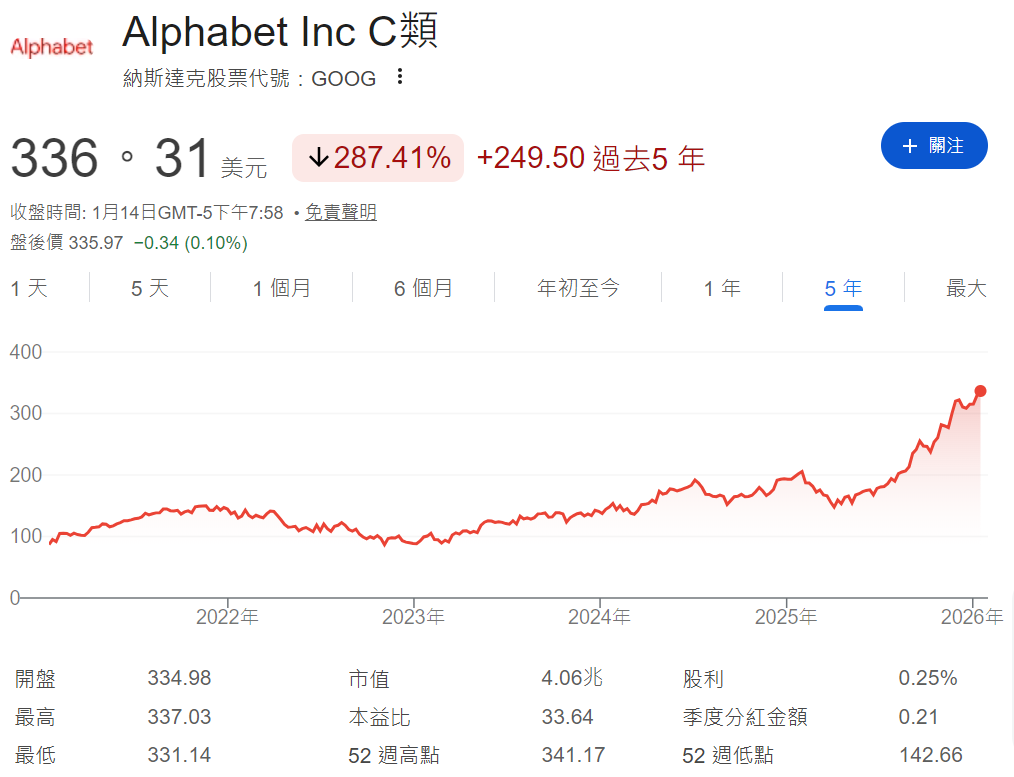
Task: Click the Alphabet company logo
Action: 51,46
